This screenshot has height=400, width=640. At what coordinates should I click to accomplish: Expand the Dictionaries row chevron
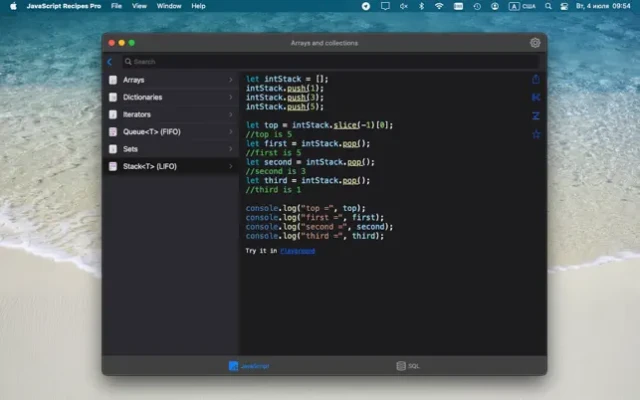coord(231,97)
